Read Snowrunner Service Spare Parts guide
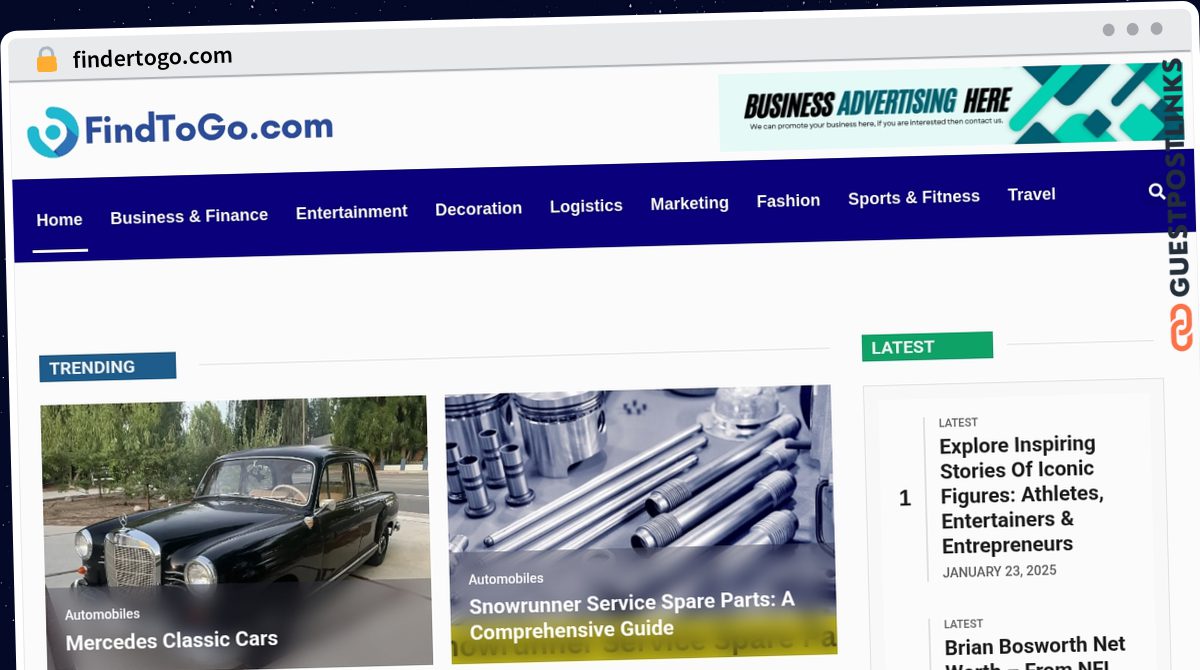The image size is (1200, 670). (632, 616)
